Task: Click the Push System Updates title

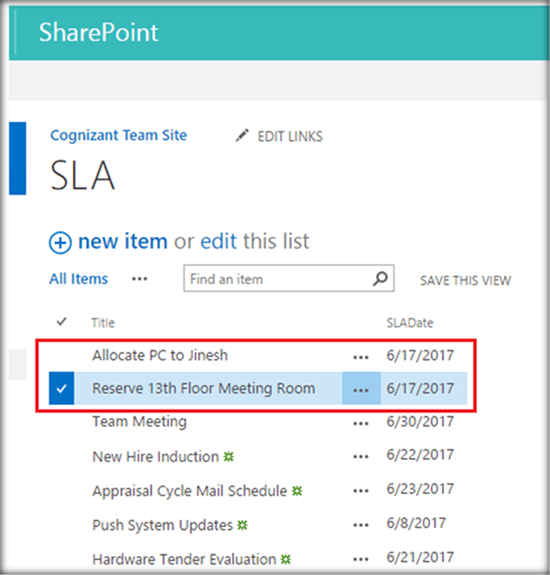Action: pos(162,525)
